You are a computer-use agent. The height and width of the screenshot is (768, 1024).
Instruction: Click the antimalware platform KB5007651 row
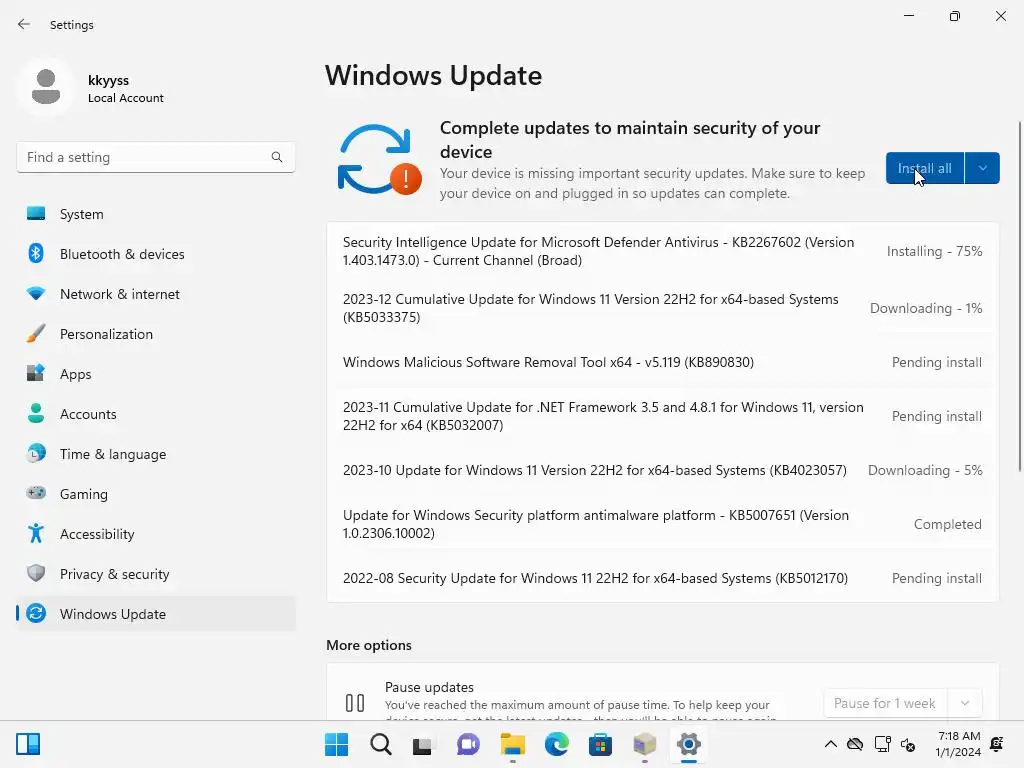[x=662, y=524]
